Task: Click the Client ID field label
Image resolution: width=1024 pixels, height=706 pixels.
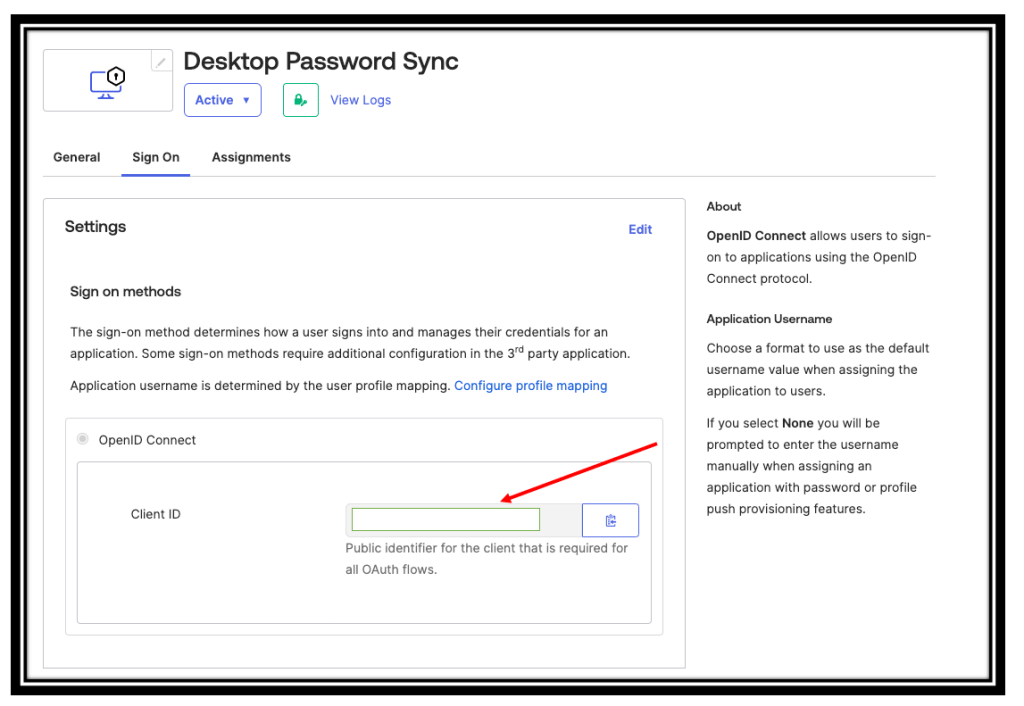Action: 155,514
